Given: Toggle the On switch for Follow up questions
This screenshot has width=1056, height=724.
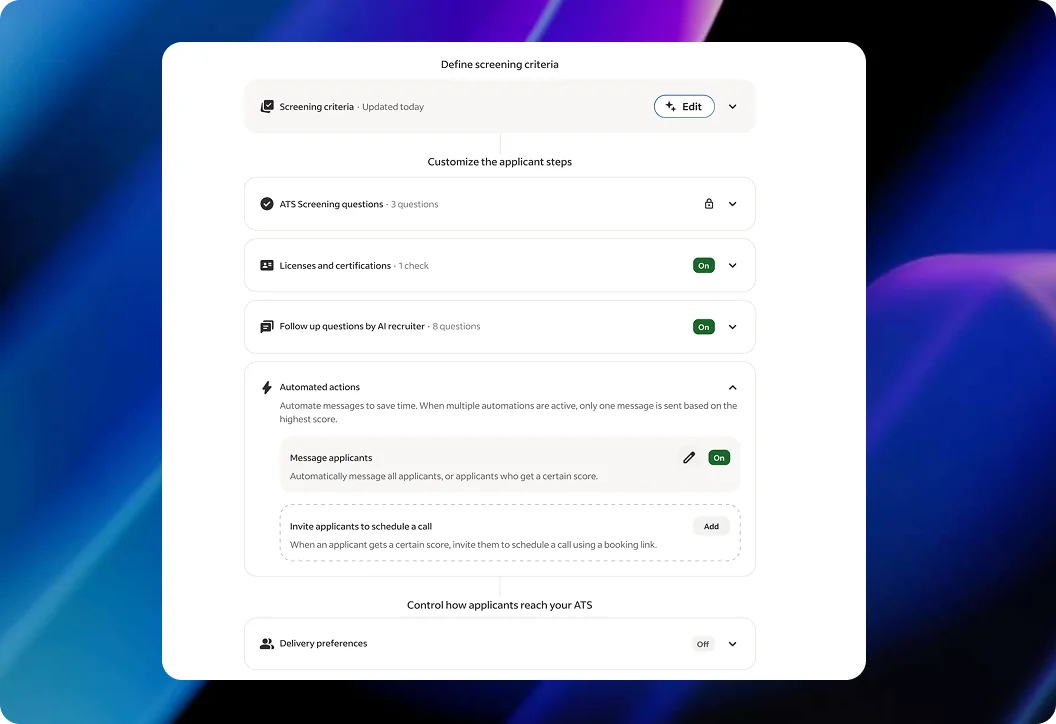Looking at the screenshot, I should pyautogui.click(x=704, y=327).
